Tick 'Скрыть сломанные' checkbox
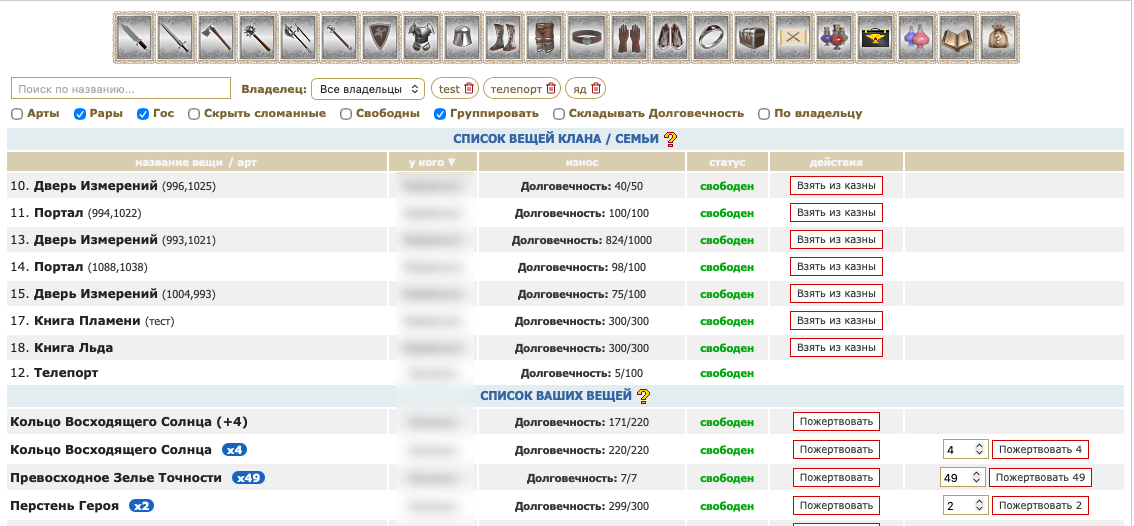This screenshot has width=1134, height=526. (194, 114)
